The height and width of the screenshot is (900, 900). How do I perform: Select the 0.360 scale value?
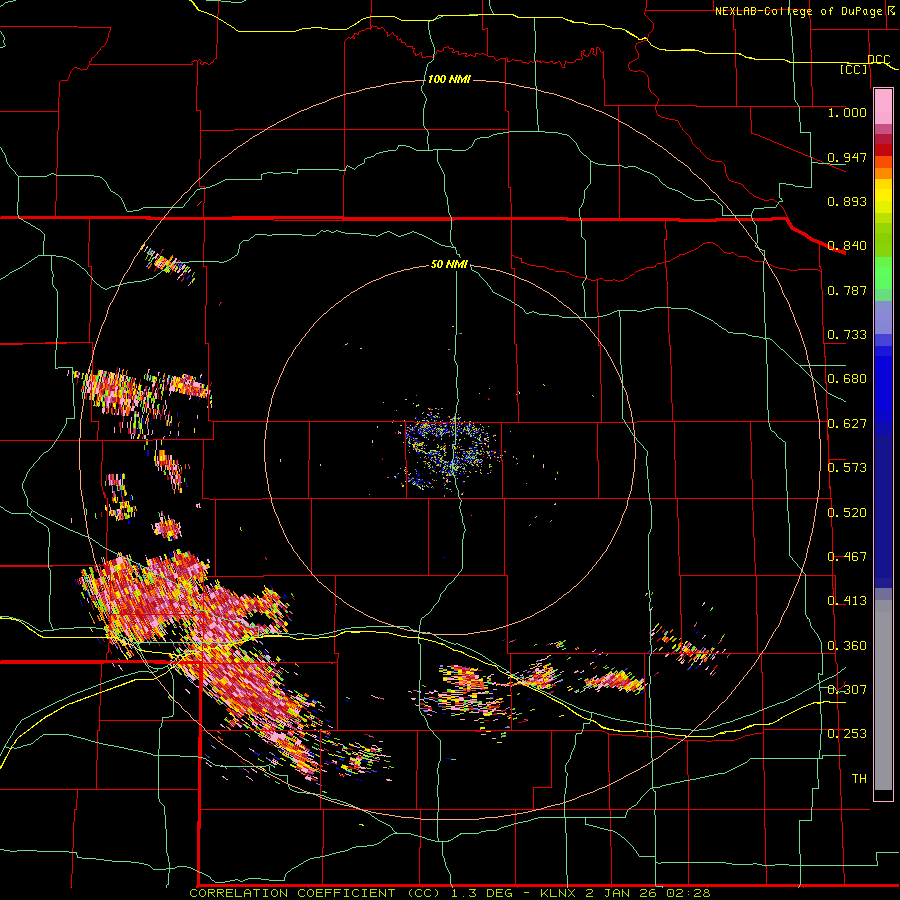[847, 646]
